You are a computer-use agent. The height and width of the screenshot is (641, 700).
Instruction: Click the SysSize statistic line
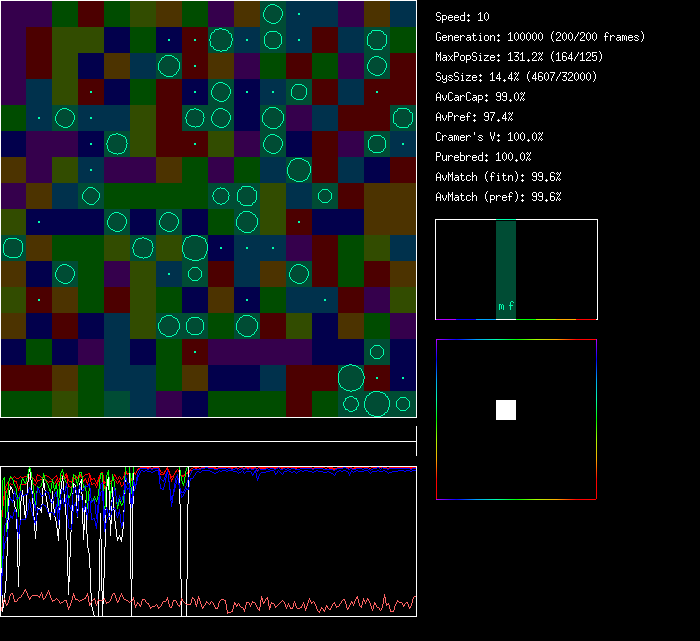coord(514,77)
